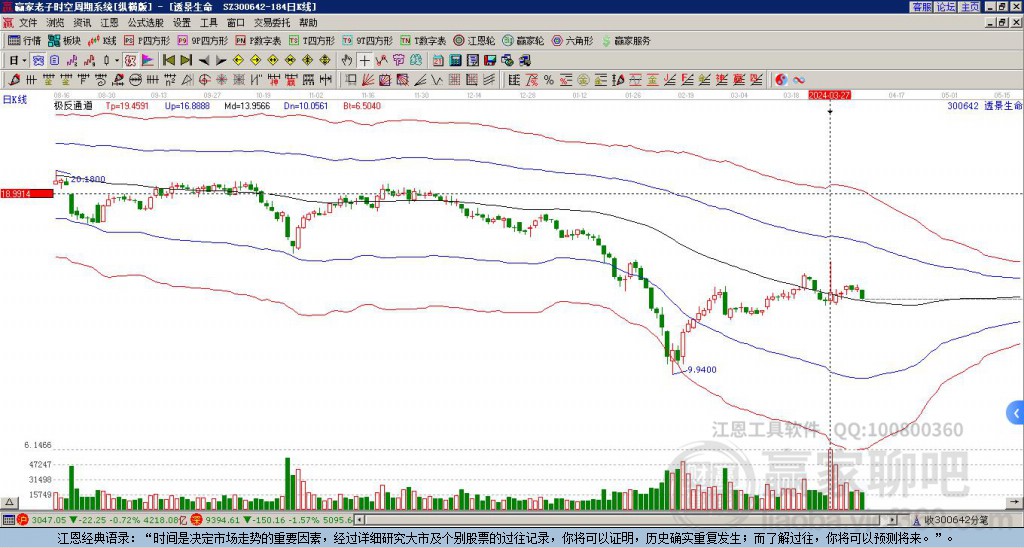The height and width of the screenshot is (548, 1024).
Task: Click the horizontal scrollbar left arrow
Action: coord(359,520)
